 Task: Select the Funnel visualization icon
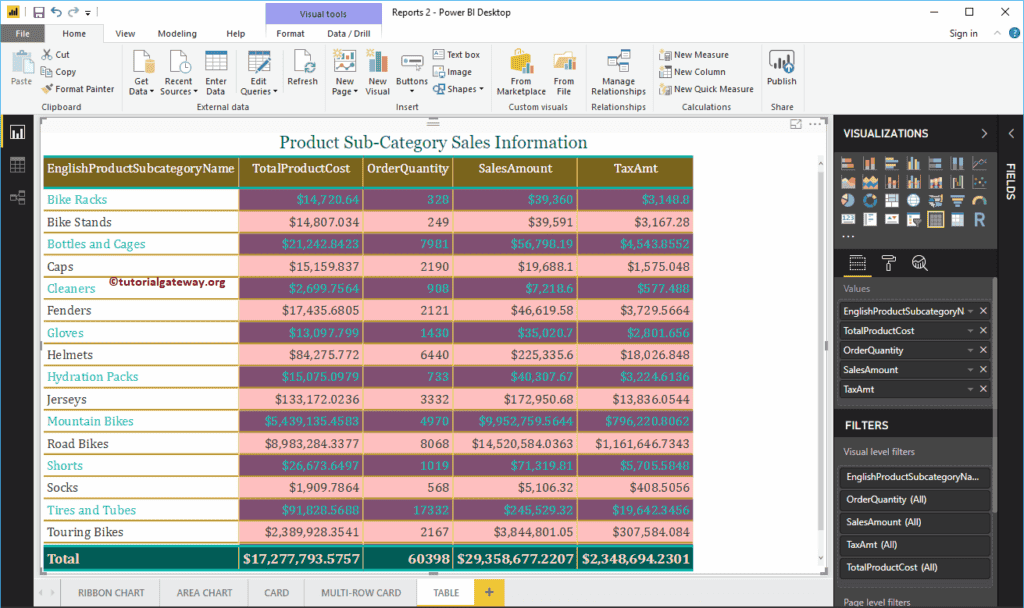pyautogui.click(x=957, y=200)
